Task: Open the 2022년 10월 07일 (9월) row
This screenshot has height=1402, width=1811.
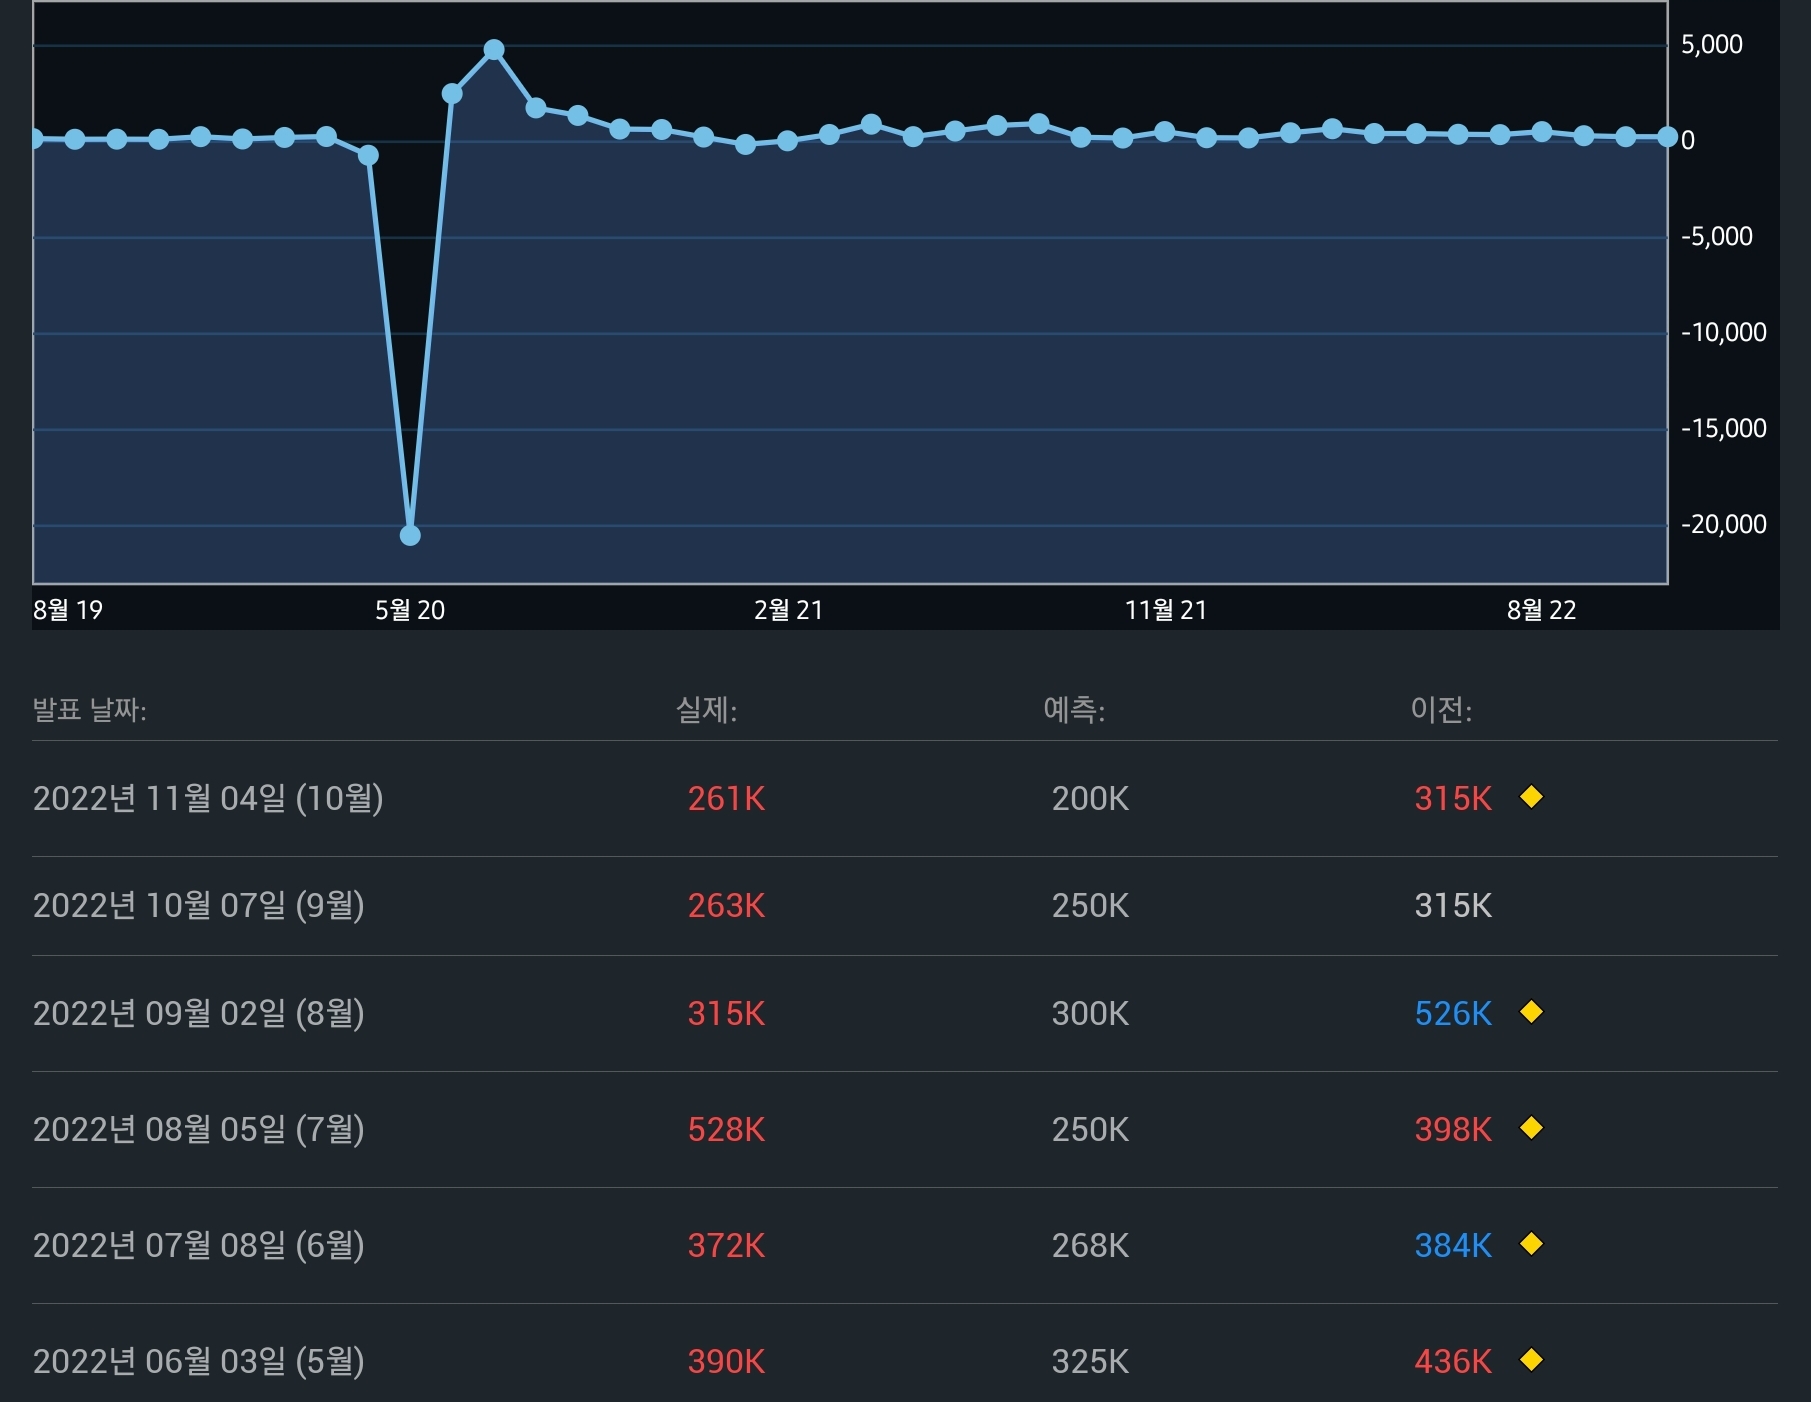Action: 904,906
